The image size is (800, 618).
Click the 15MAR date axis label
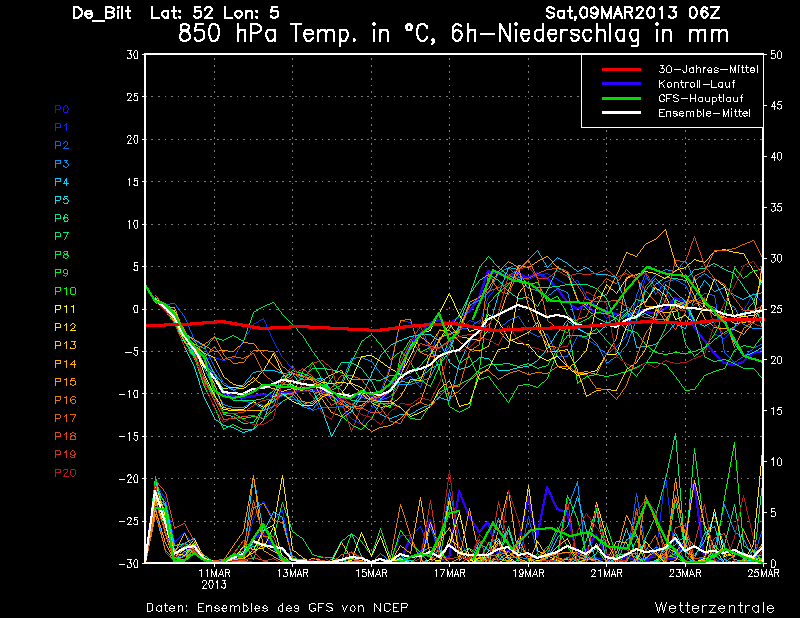pos(371,573)
